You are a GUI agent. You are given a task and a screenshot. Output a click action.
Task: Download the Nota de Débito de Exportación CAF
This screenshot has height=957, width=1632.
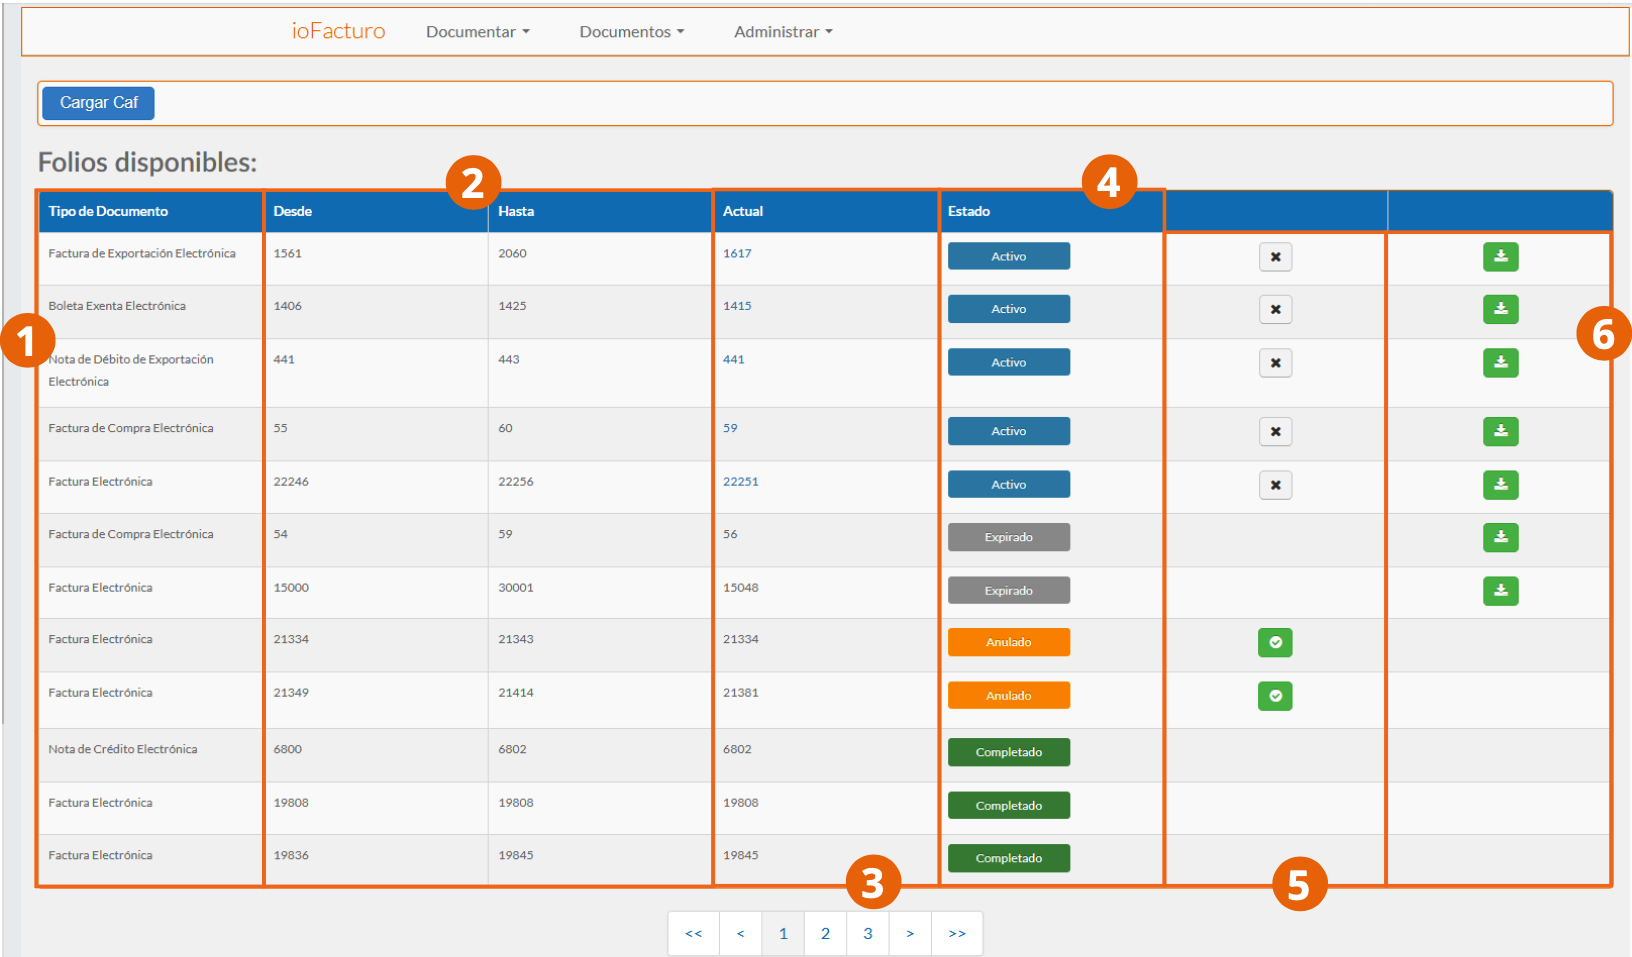(x=1500, y=363)
